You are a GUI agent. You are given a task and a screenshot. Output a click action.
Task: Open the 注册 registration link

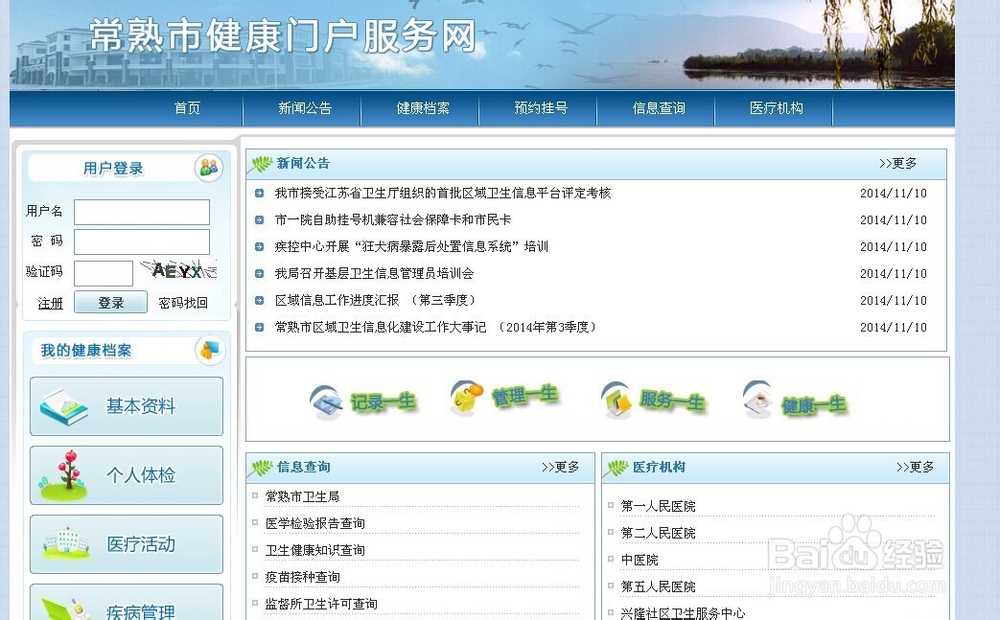tap(48, 302)
